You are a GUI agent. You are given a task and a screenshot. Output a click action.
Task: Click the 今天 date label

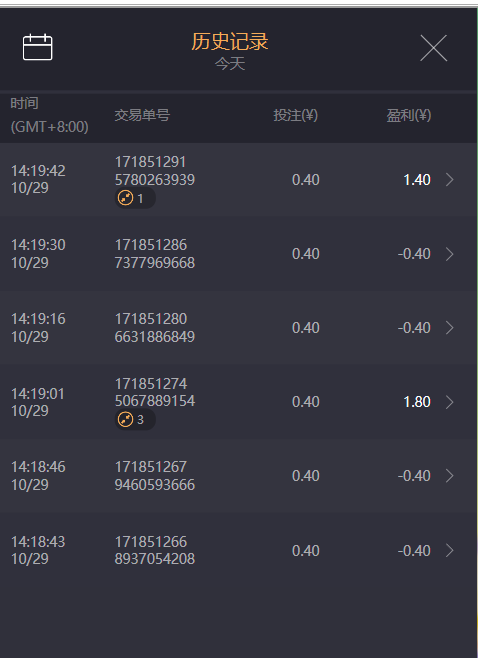tap(230, 64)
